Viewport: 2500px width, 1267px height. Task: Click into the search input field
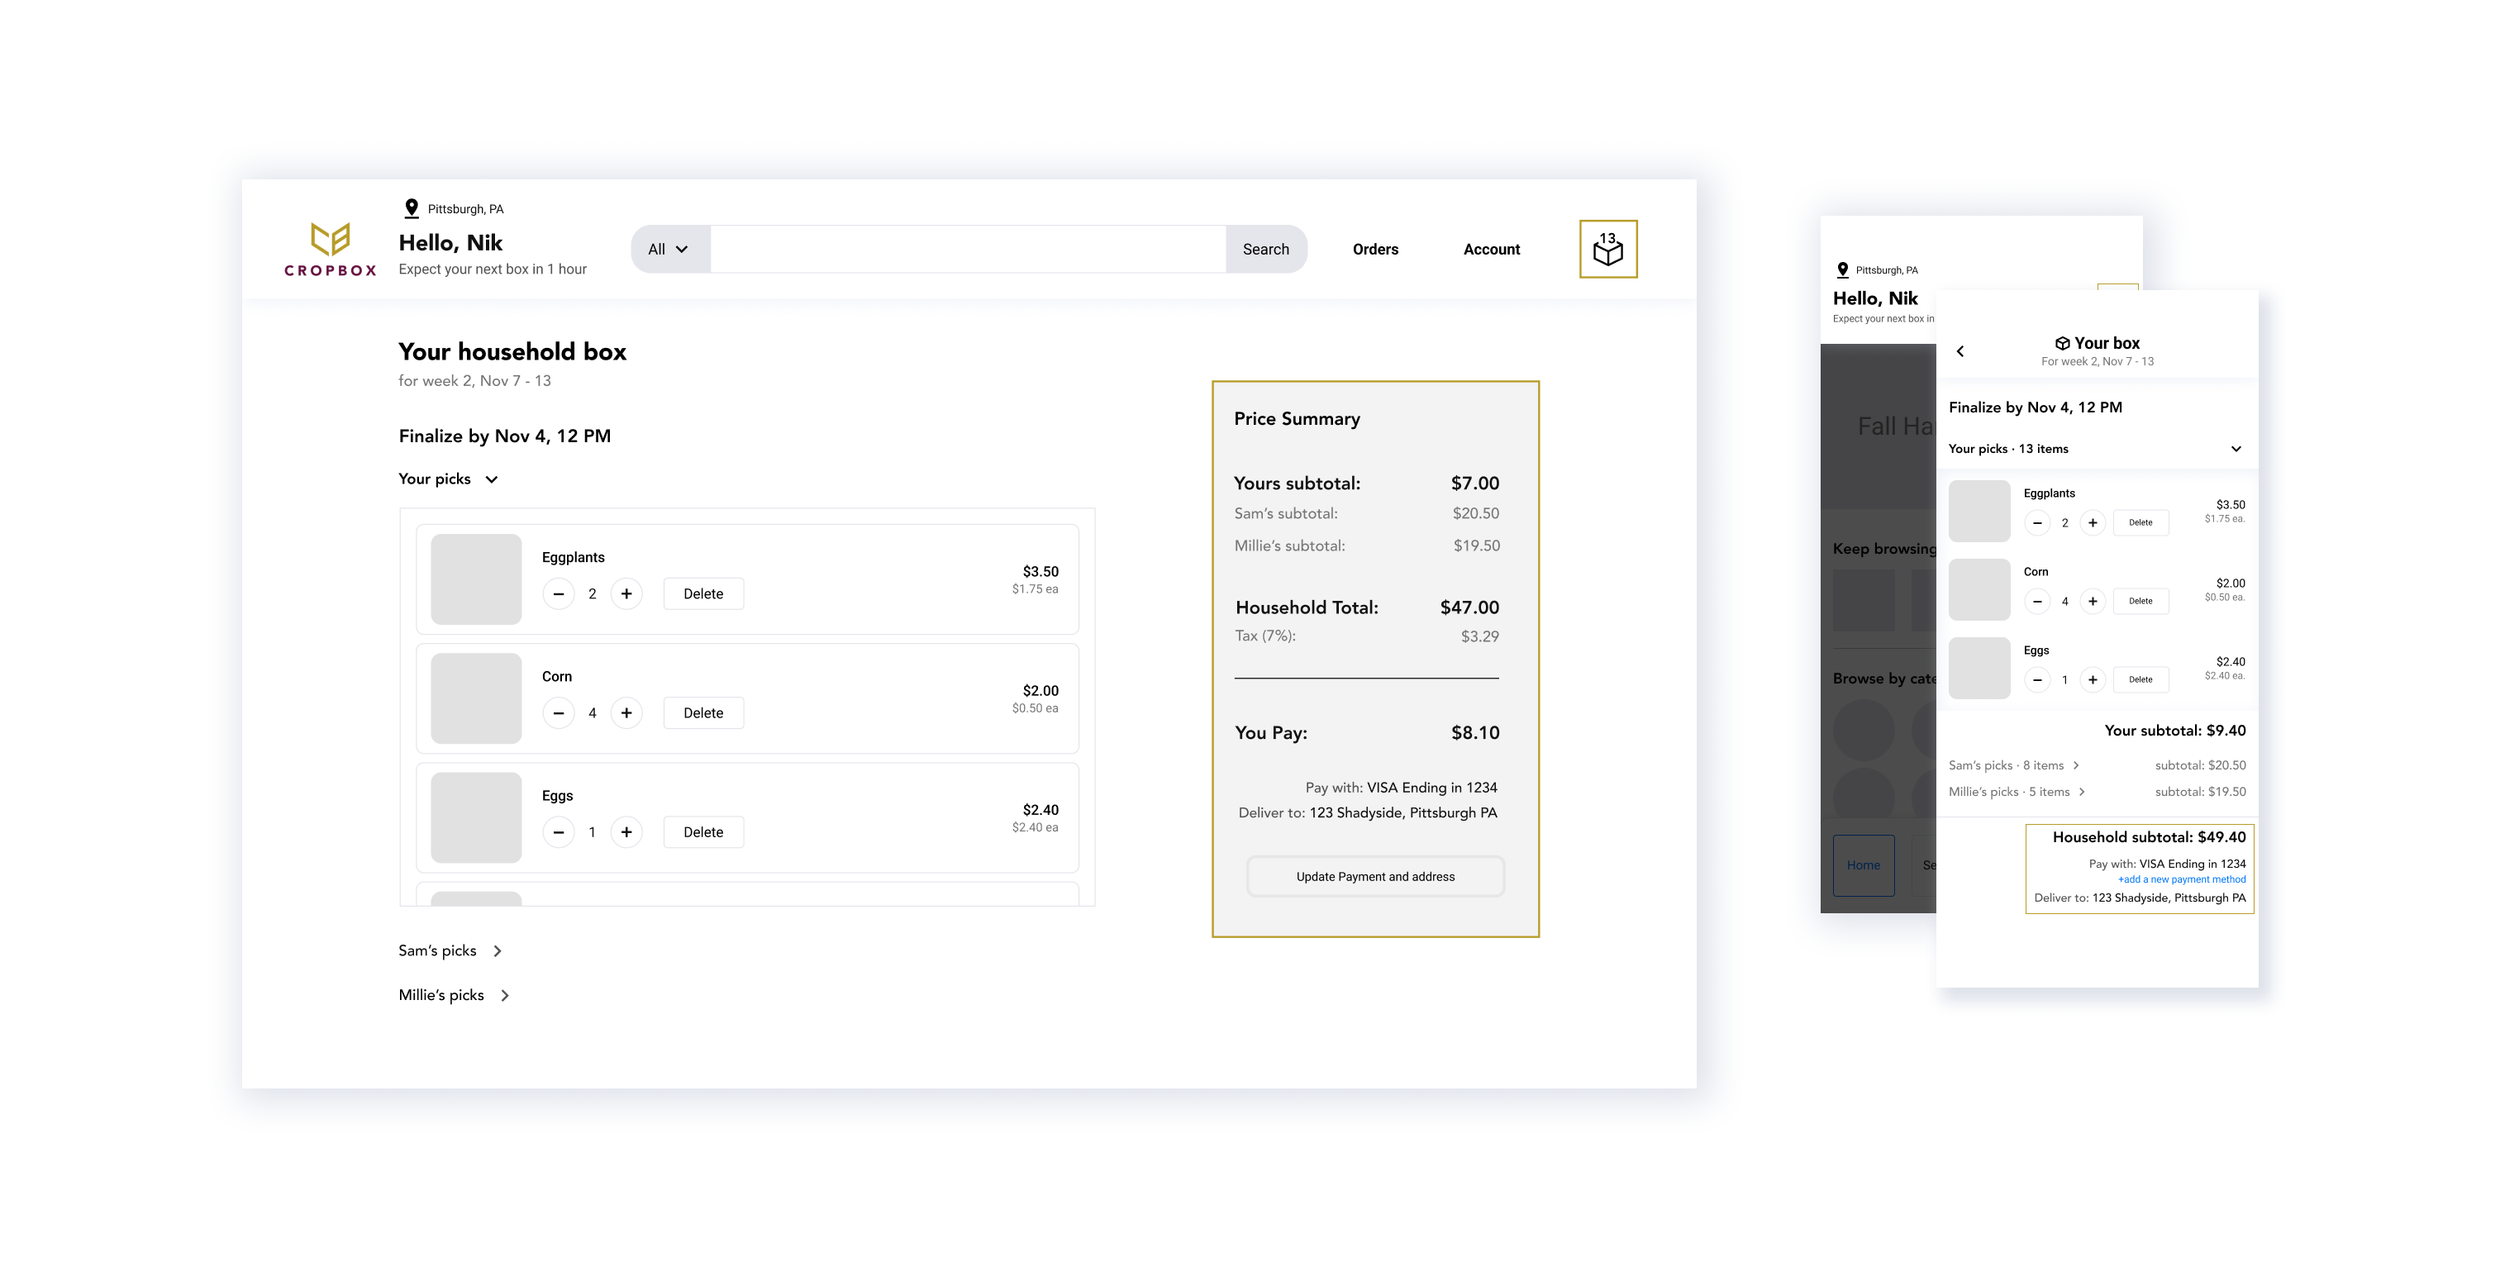(967, 249)
